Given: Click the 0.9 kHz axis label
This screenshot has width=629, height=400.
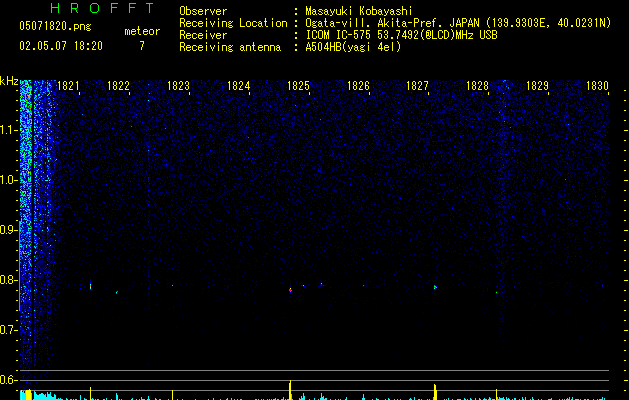Looking at the screenshot, I should click(x=8, y=229).
